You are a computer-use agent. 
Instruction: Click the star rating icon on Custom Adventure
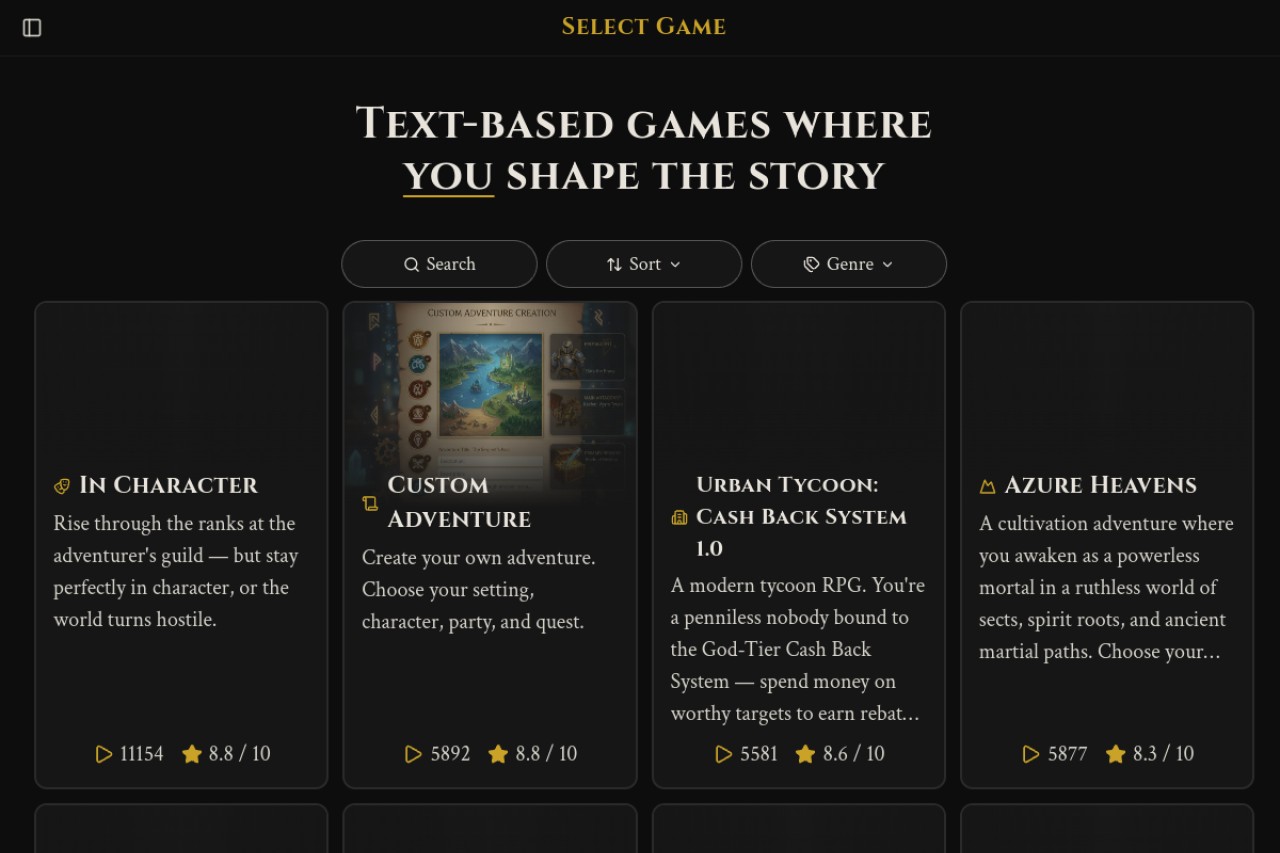coord(498,754)
